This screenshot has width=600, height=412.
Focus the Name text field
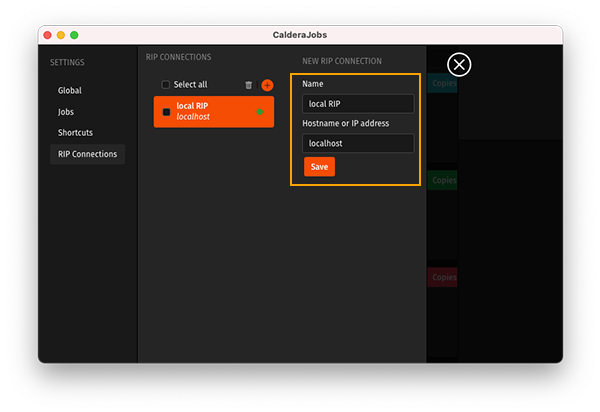358,104
